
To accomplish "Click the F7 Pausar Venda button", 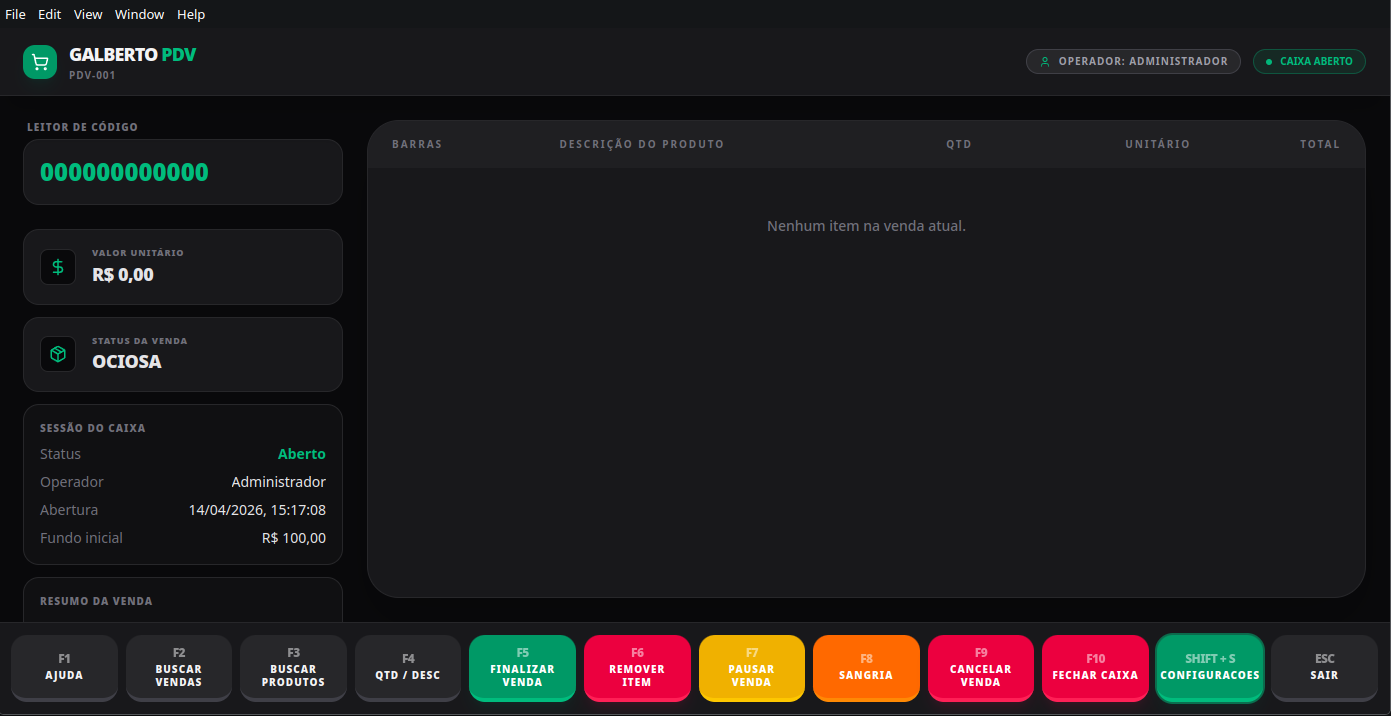I will [x=752, y=667].
